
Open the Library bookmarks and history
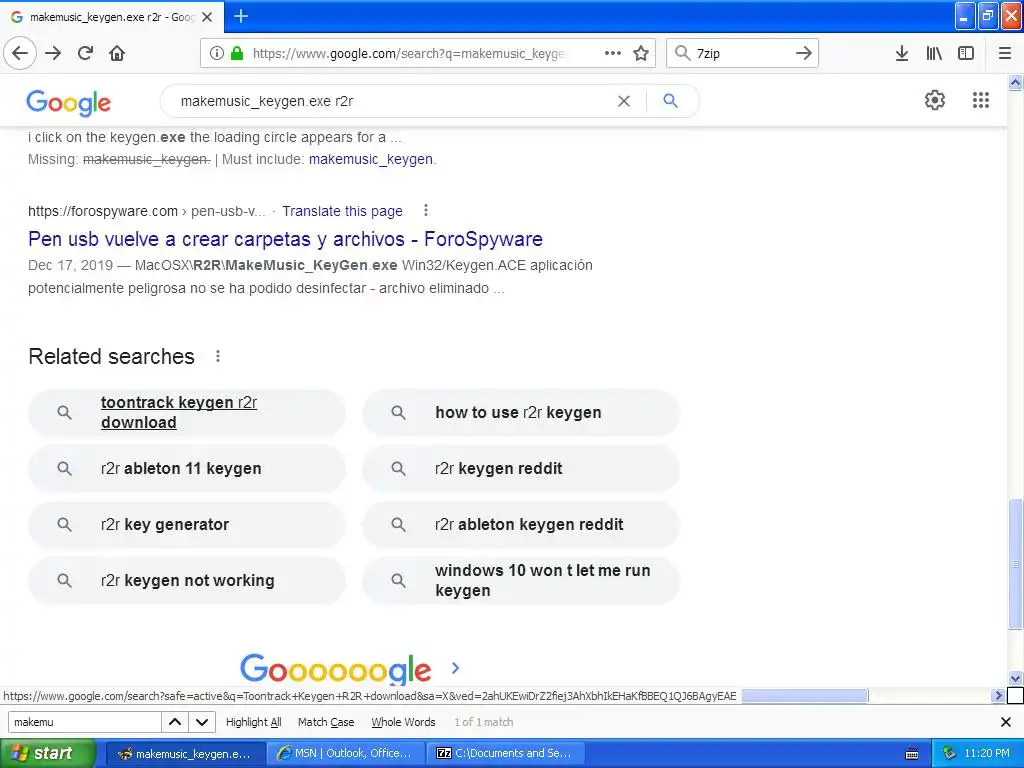tap(934, 53)
